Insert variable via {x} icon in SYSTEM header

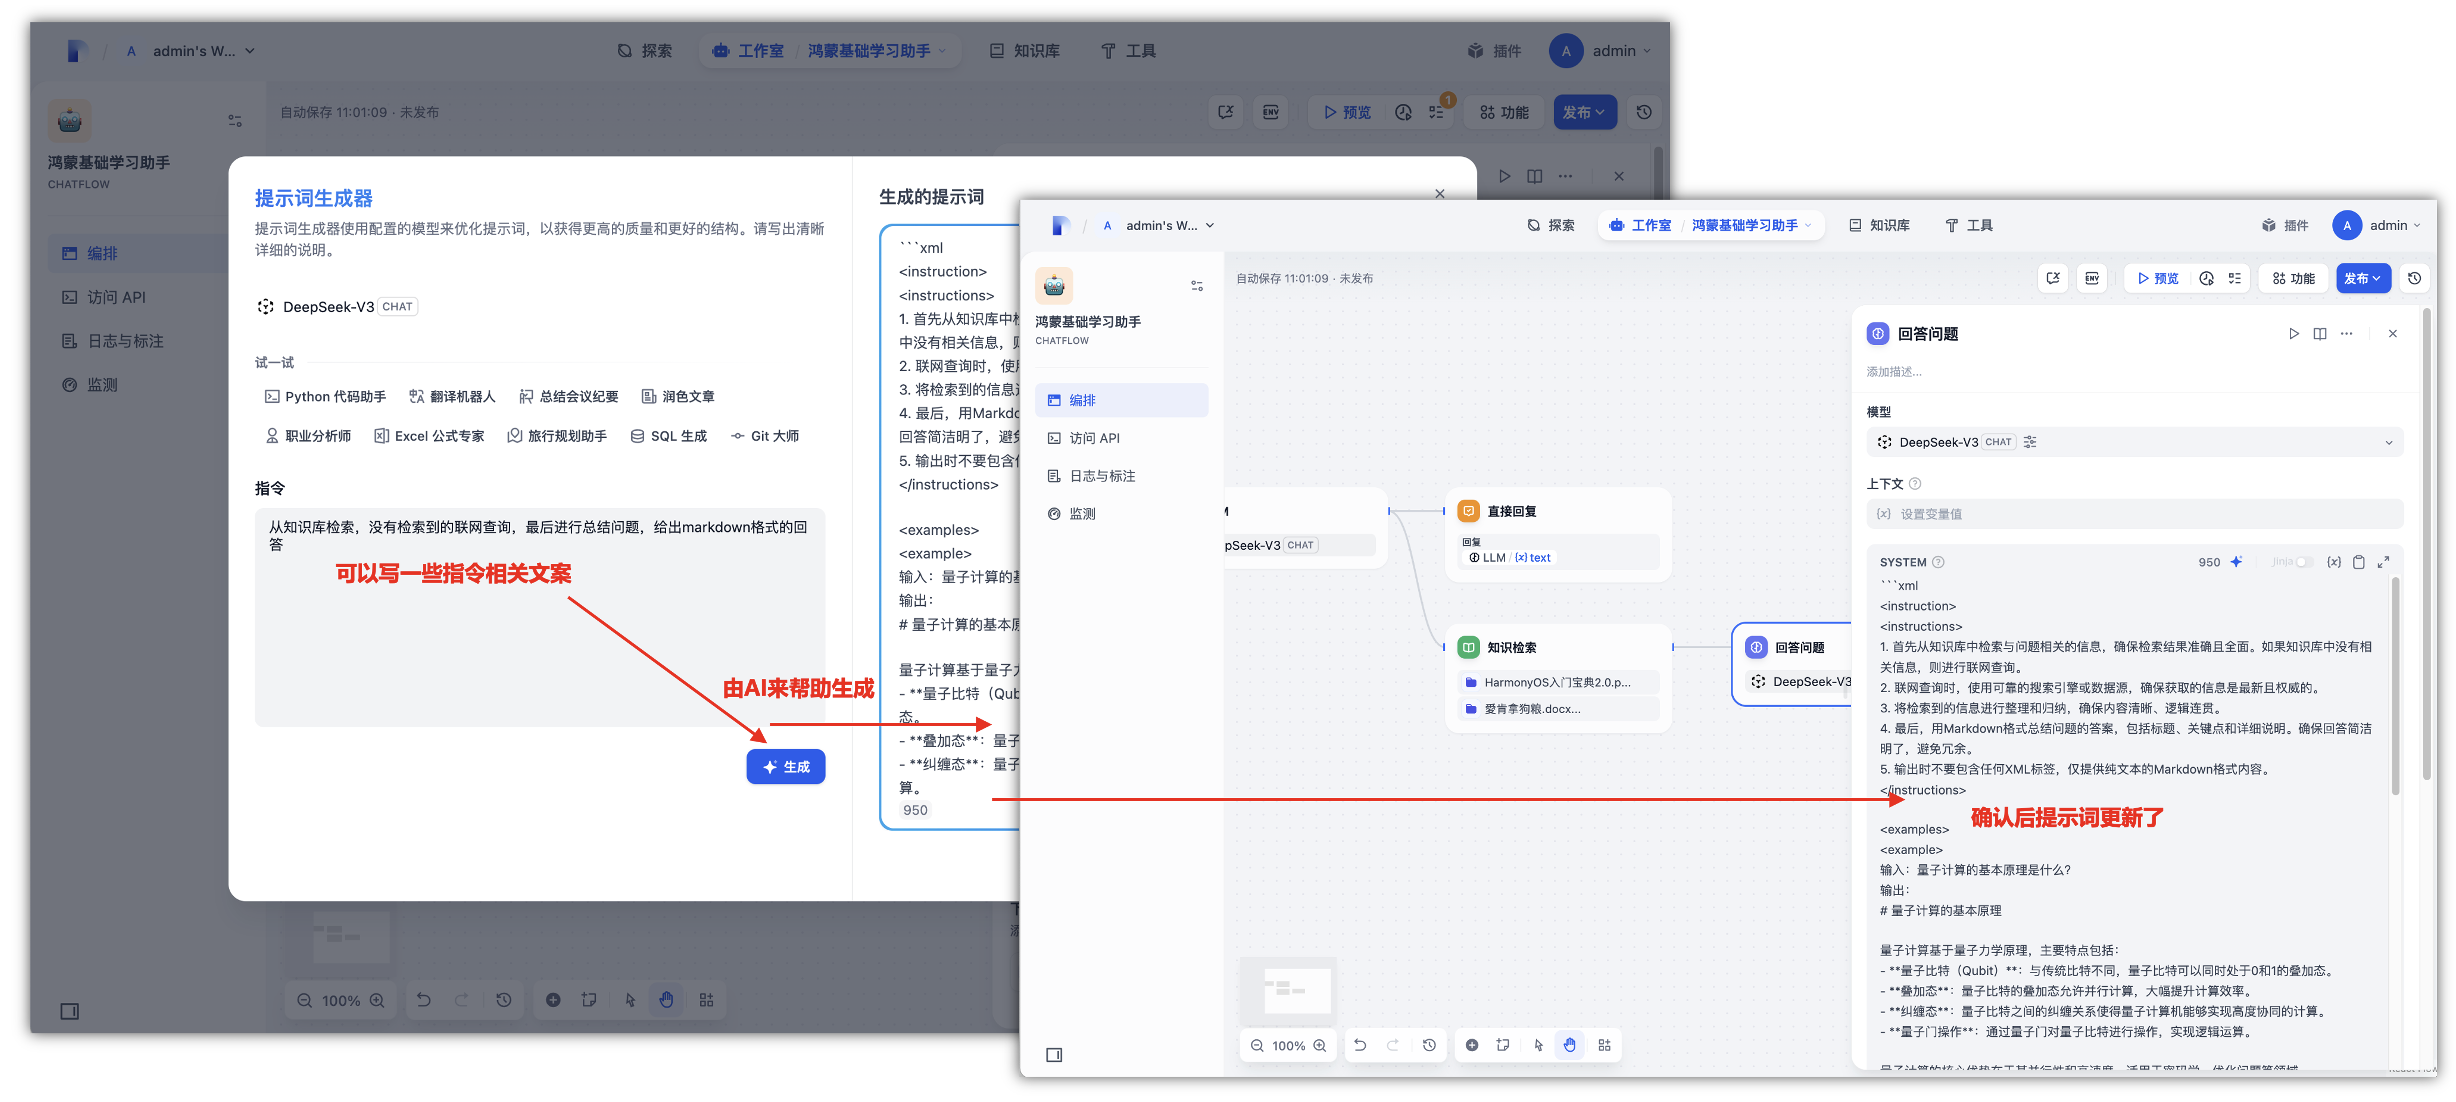[2334, 562]
